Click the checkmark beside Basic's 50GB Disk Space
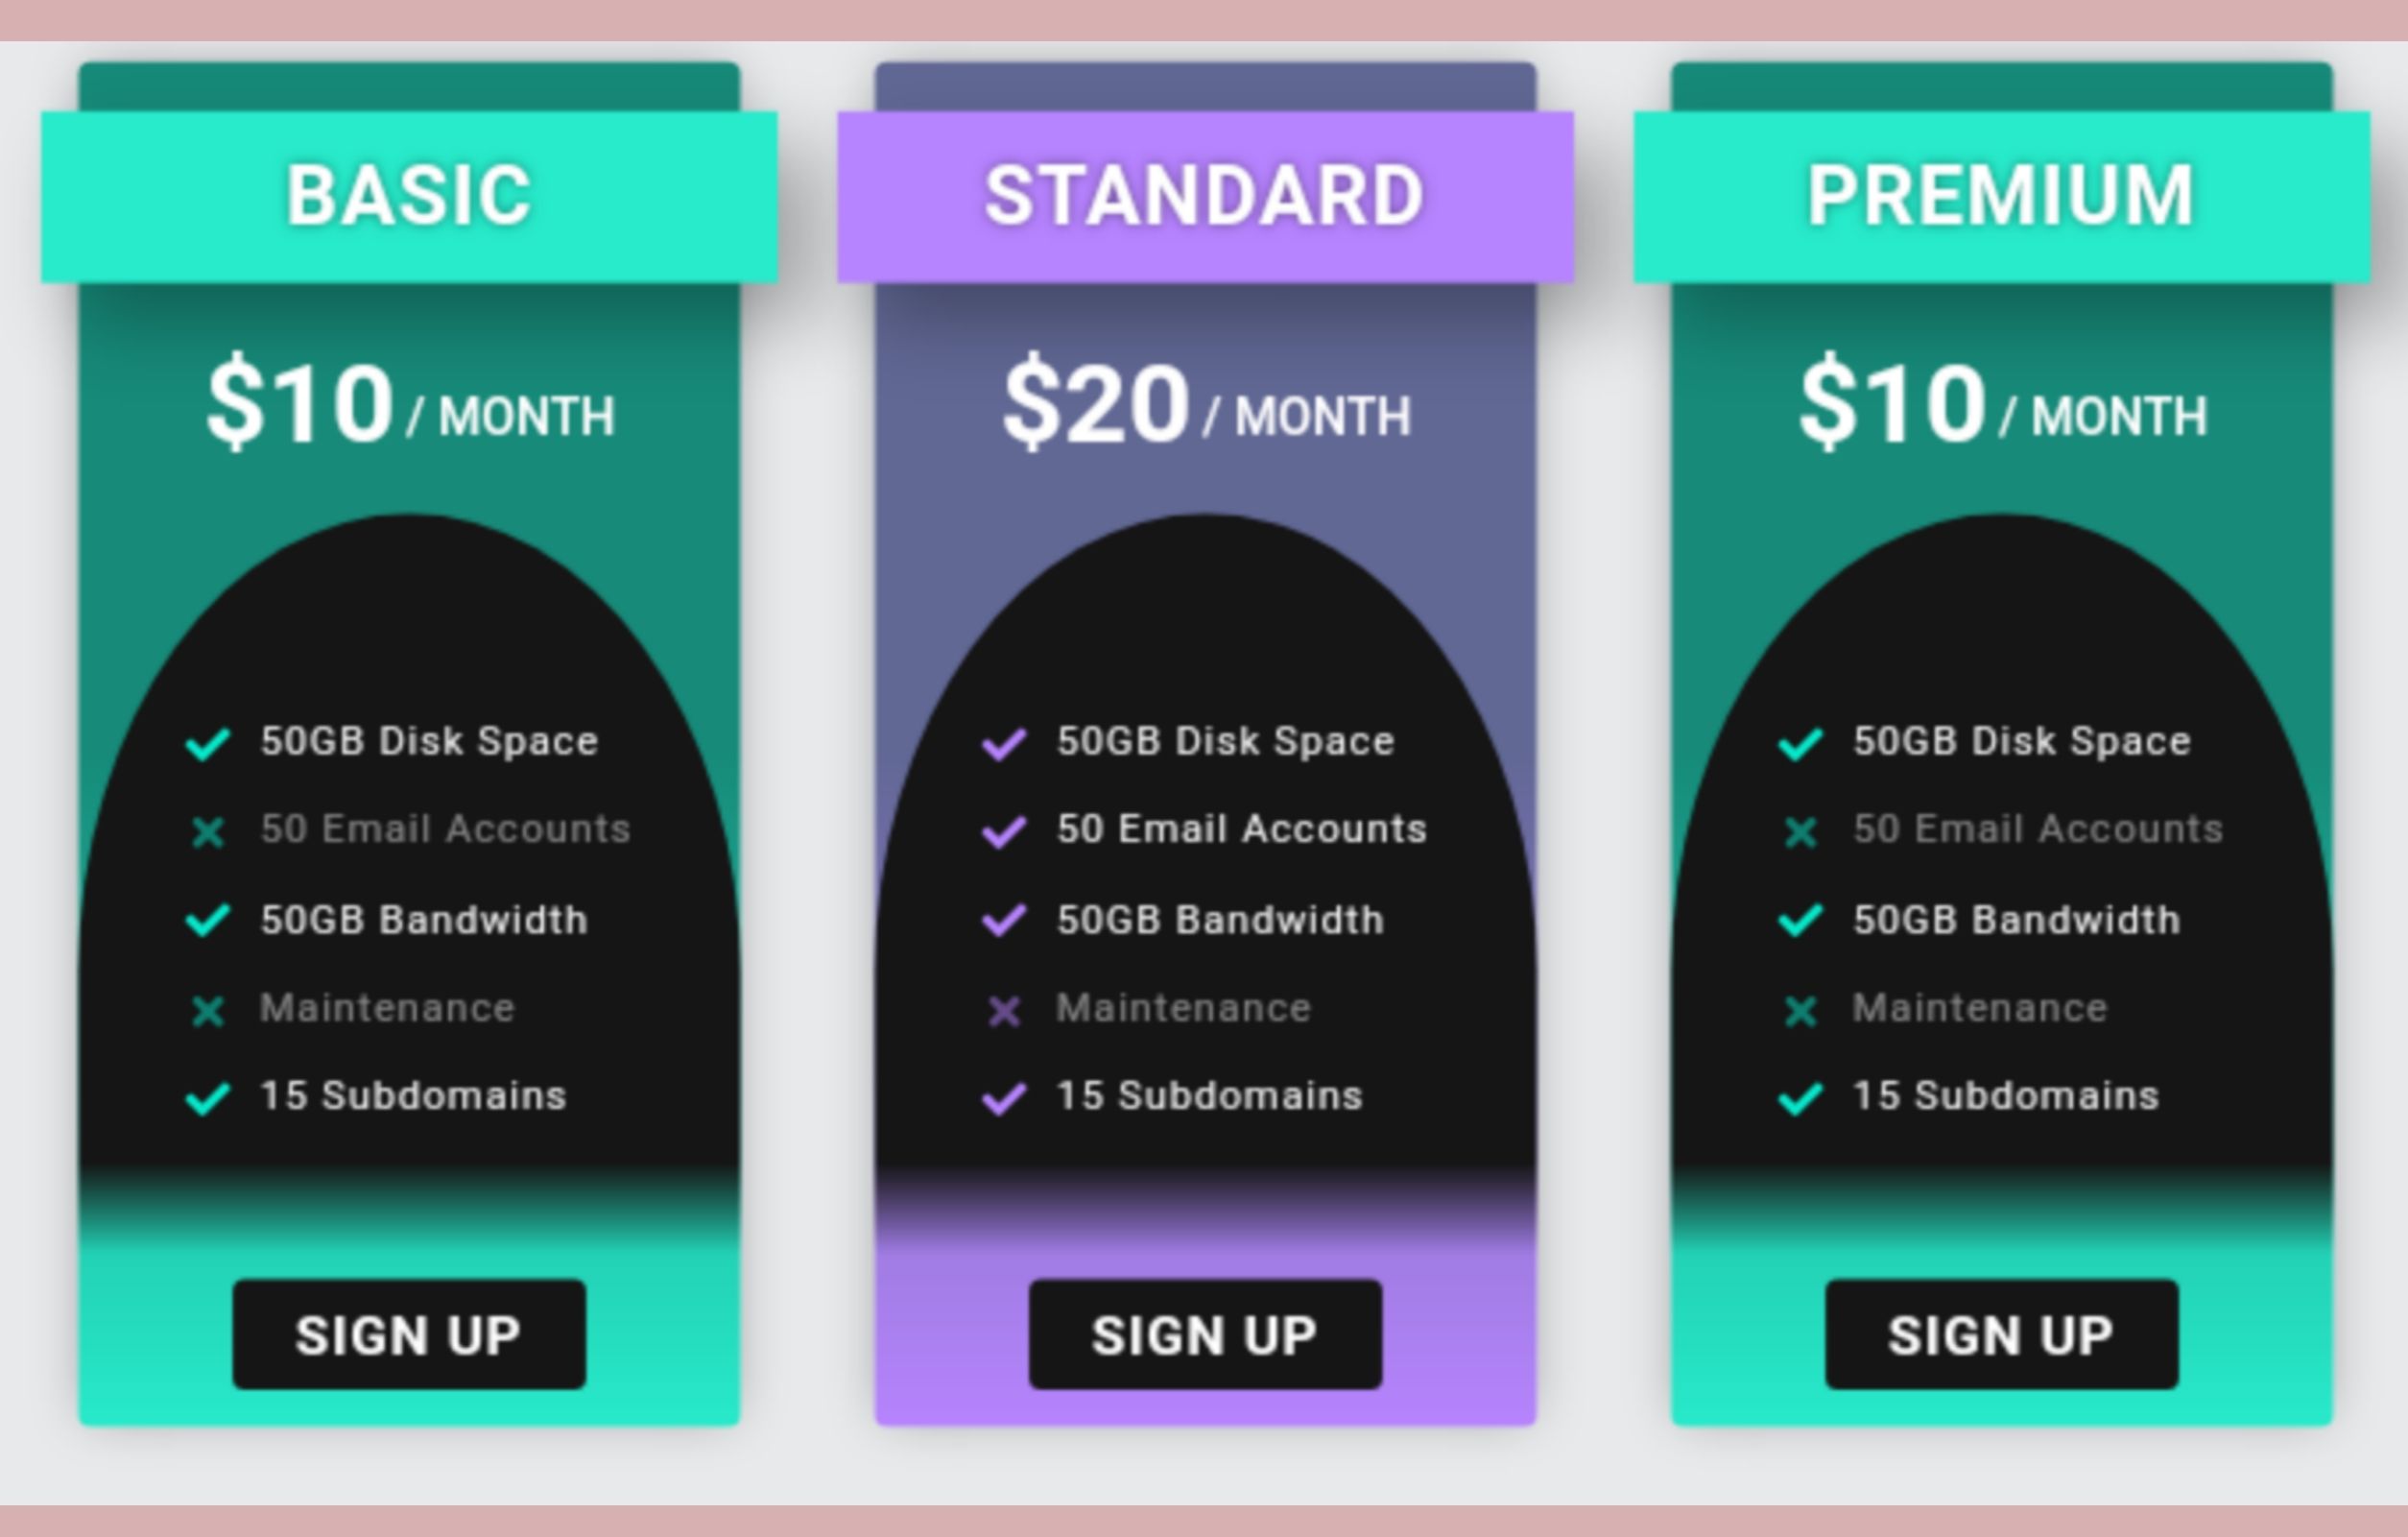Image resolution: width=2408 pixels, height=1537 pixels. tap(208, 744)
